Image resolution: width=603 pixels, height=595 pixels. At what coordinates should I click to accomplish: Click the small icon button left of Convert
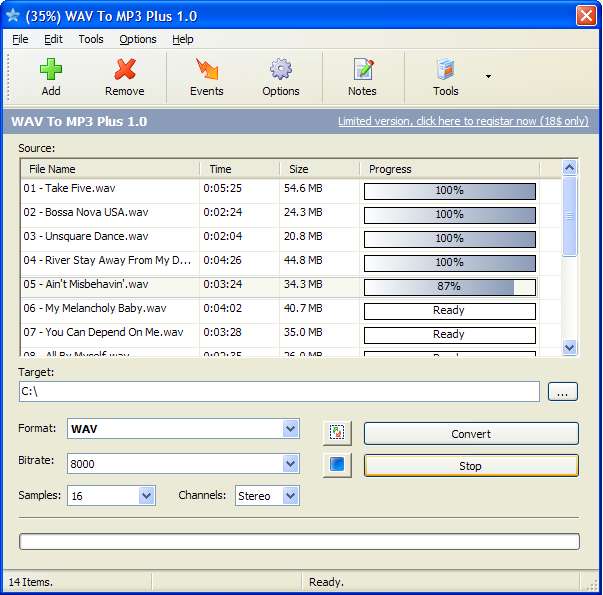pos(337,432)
